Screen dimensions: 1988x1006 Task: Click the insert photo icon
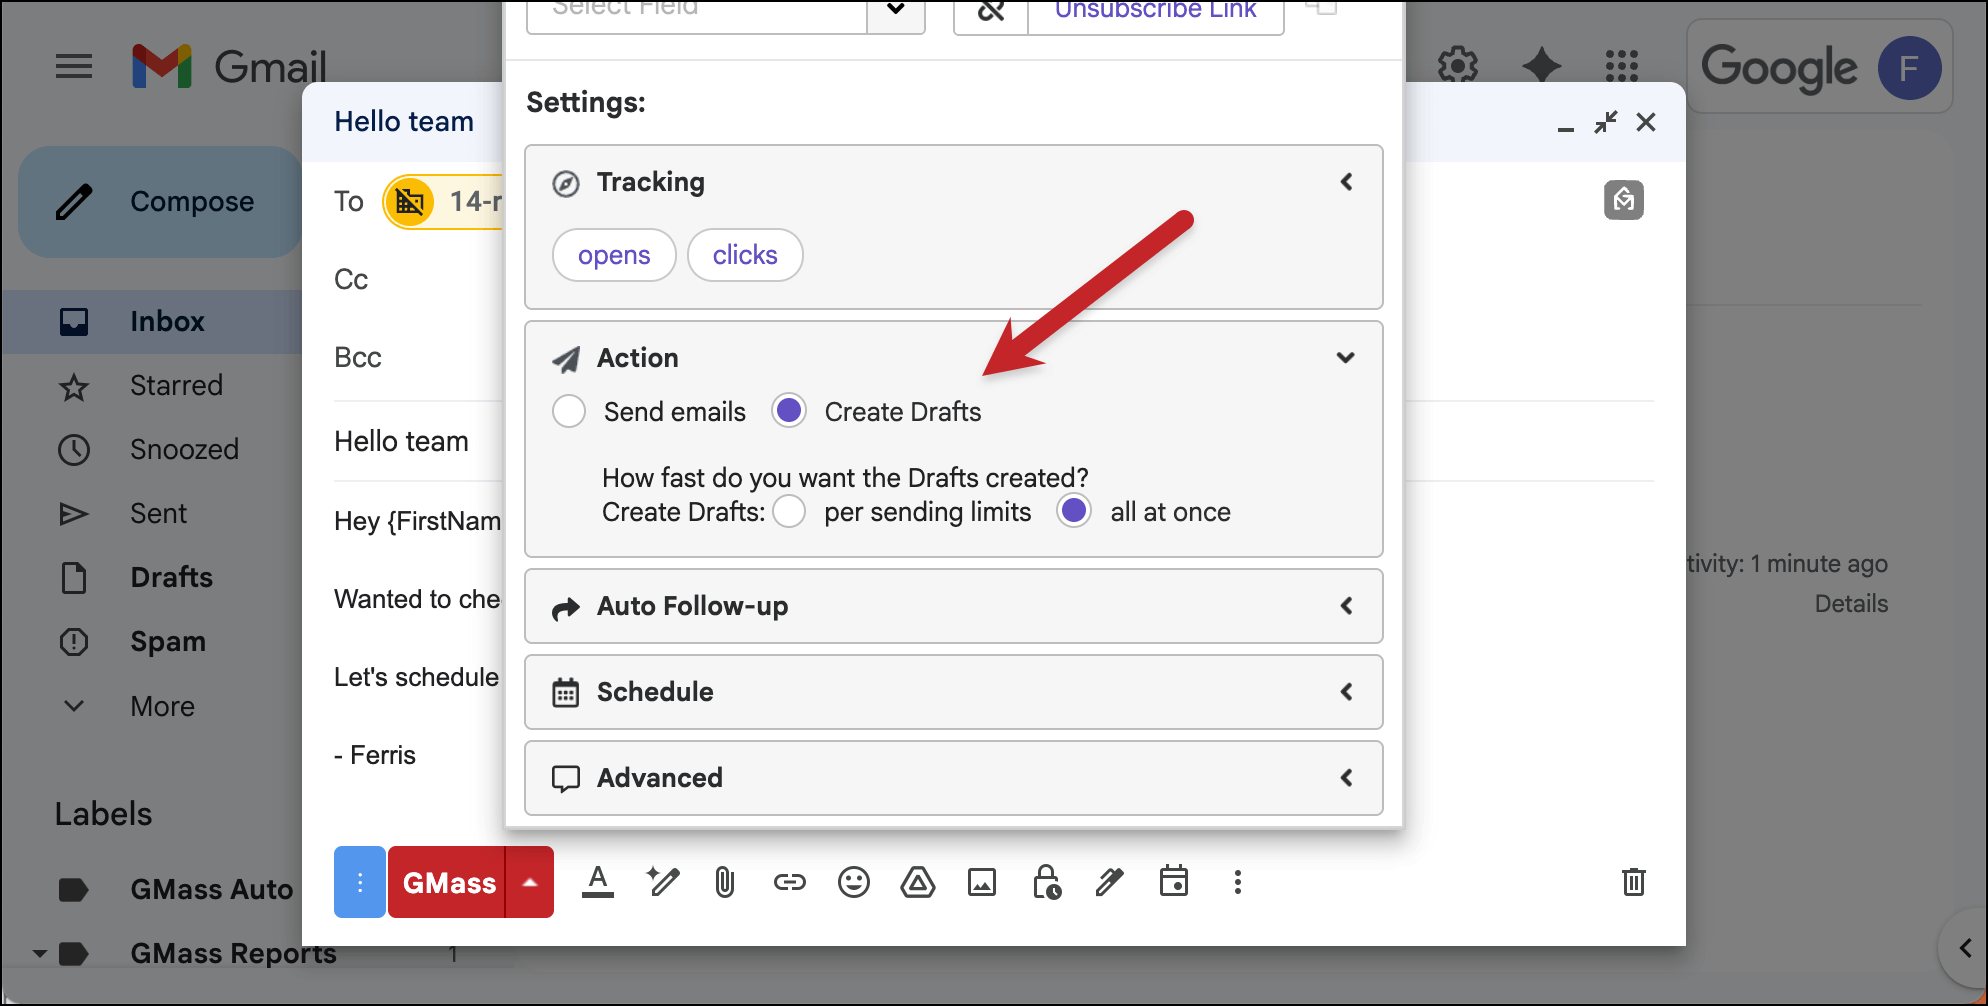(x=981, y=882)
